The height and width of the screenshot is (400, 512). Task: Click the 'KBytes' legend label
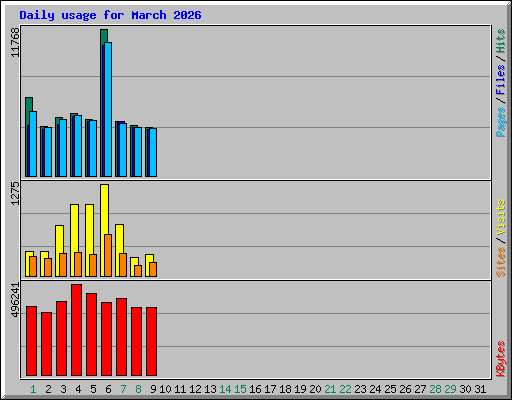click(501, 359)
